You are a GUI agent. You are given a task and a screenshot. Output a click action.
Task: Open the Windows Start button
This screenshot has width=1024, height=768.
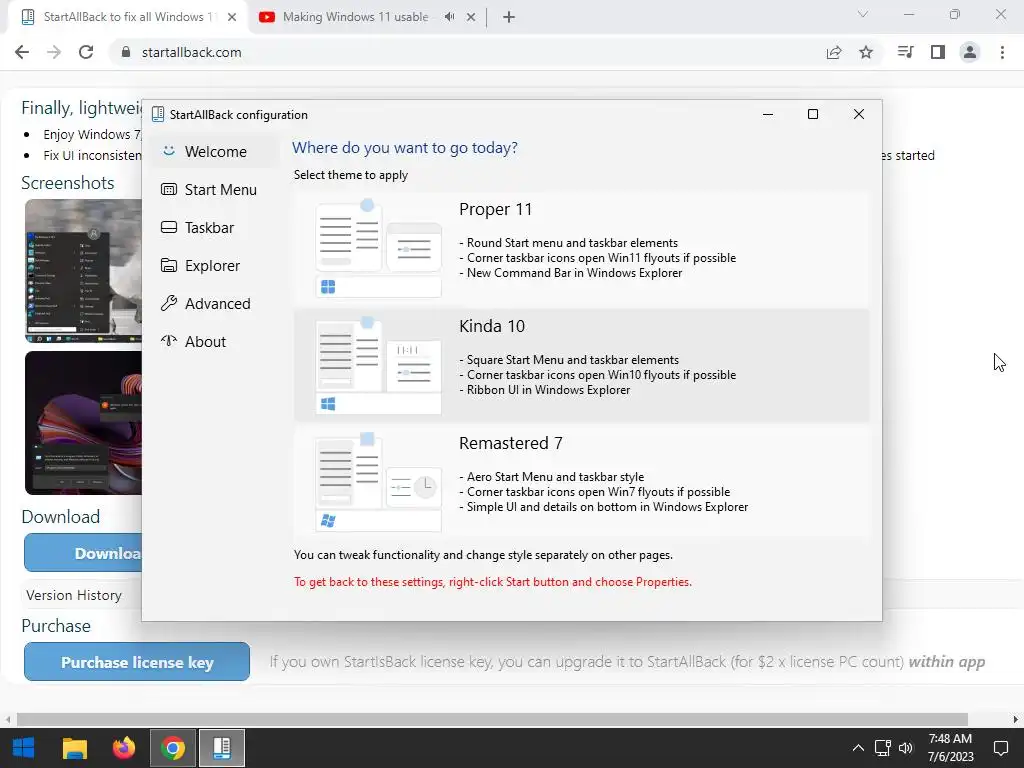(x=24, y=748)
